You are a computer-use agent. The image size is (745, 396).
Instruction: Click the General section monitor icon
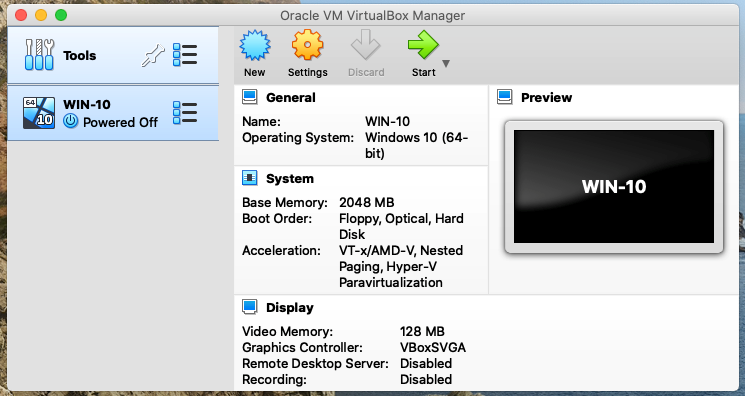(250, 97)
